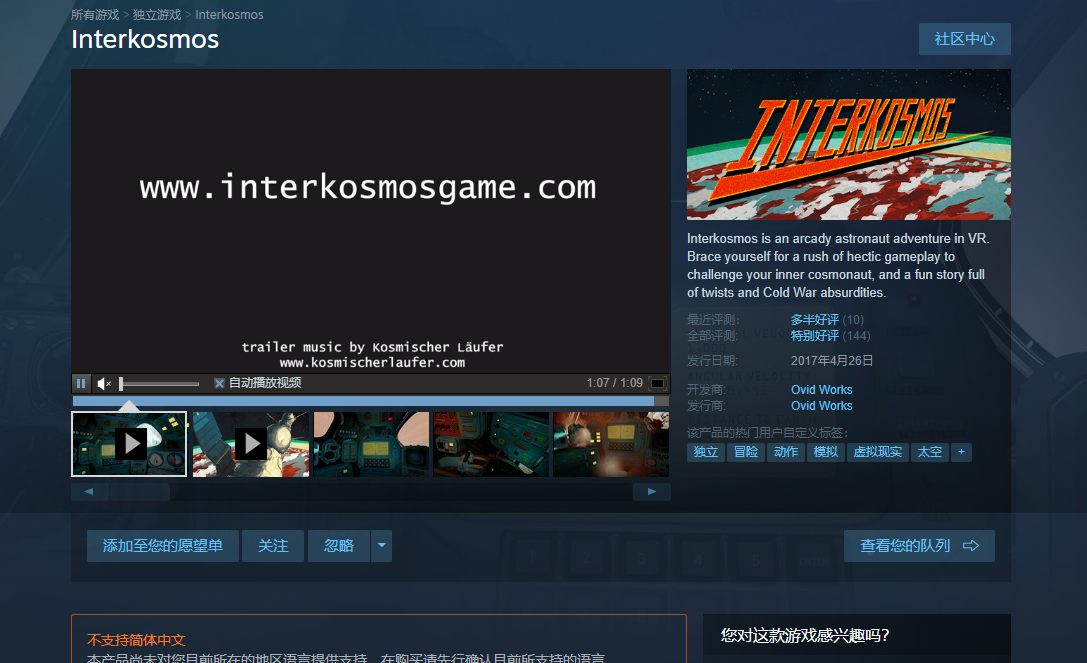Play the second trailer thumbnail with satellite
This screenshot has height=663, width=1087.
pos(251,444)
